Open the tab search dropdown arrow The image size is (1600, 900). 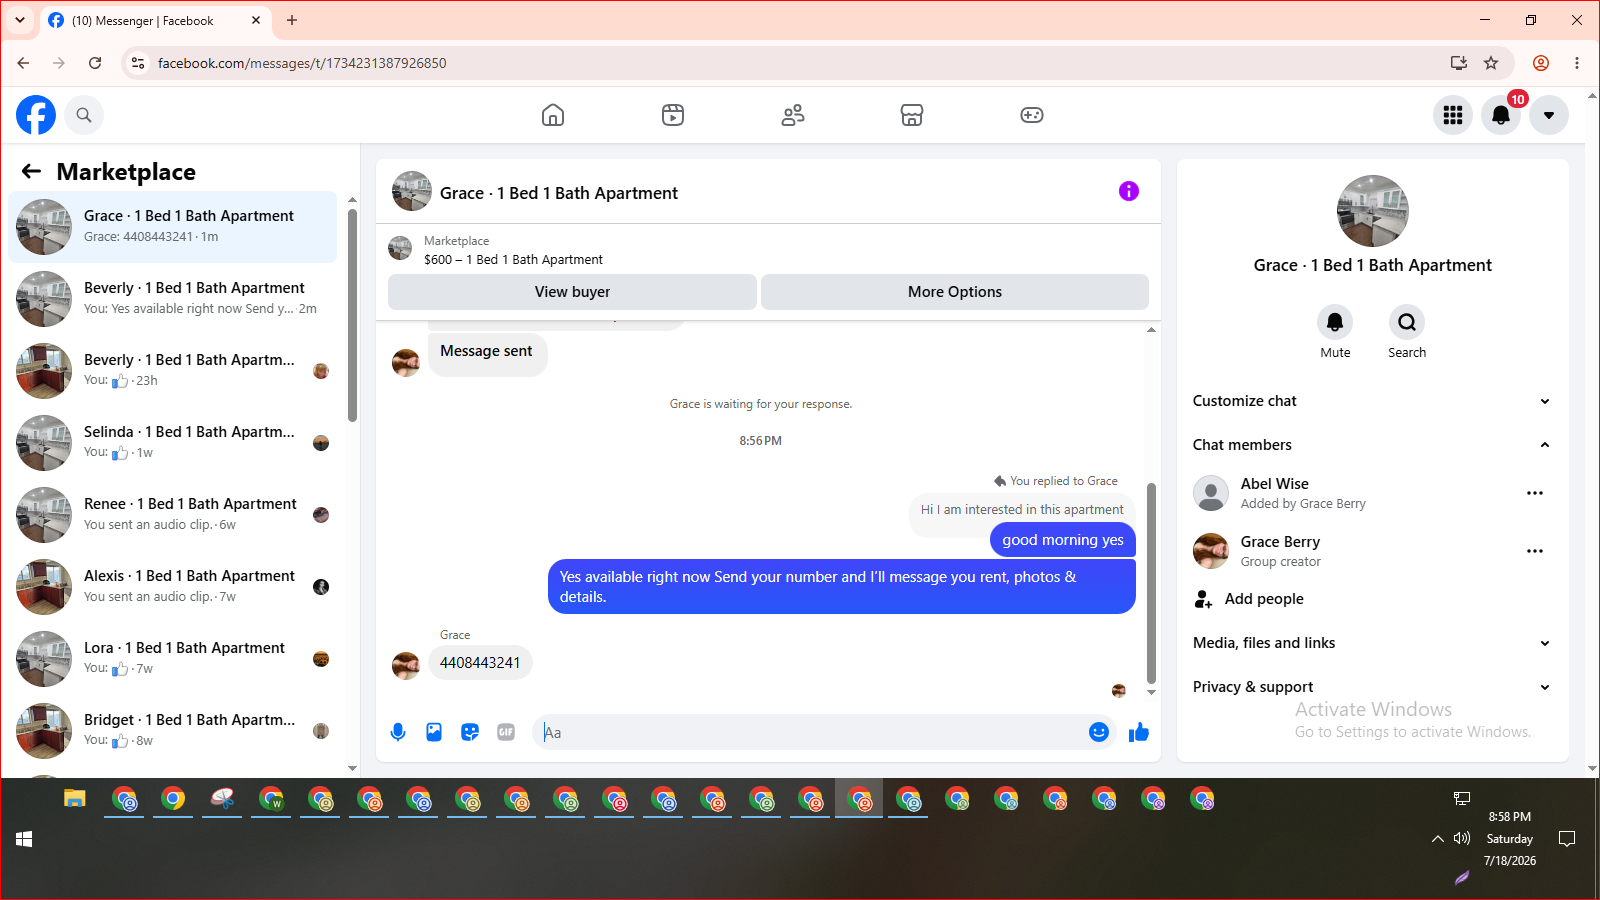[x=20, y=20]
